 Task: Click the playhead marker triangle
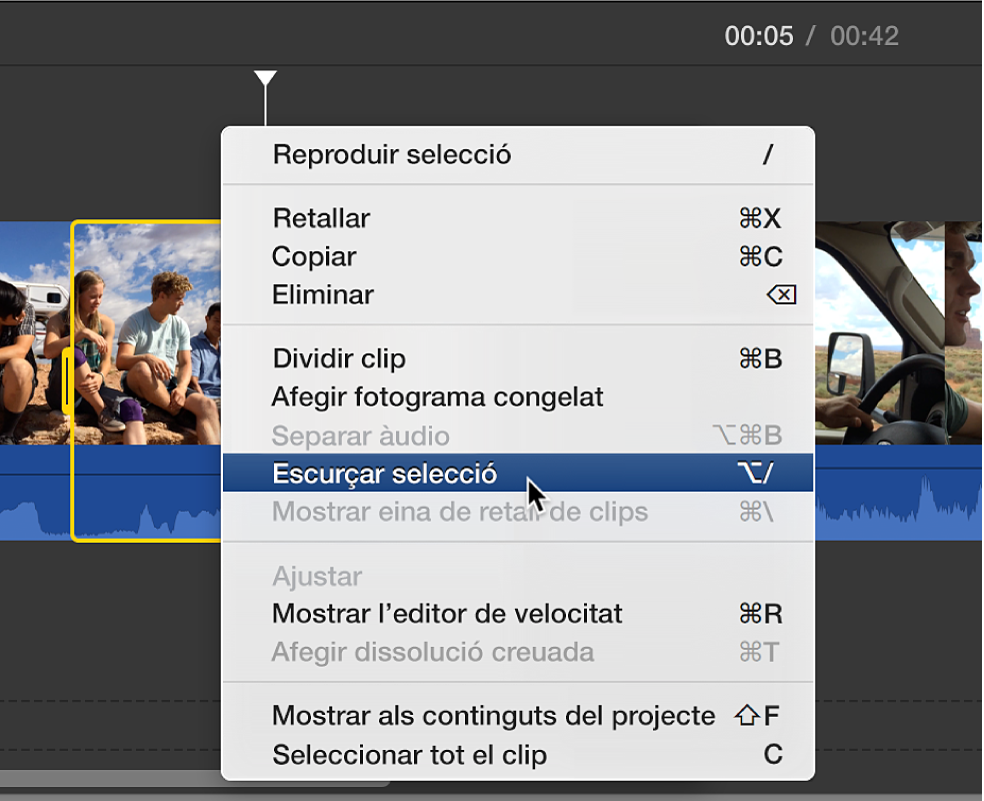[265, 79]
